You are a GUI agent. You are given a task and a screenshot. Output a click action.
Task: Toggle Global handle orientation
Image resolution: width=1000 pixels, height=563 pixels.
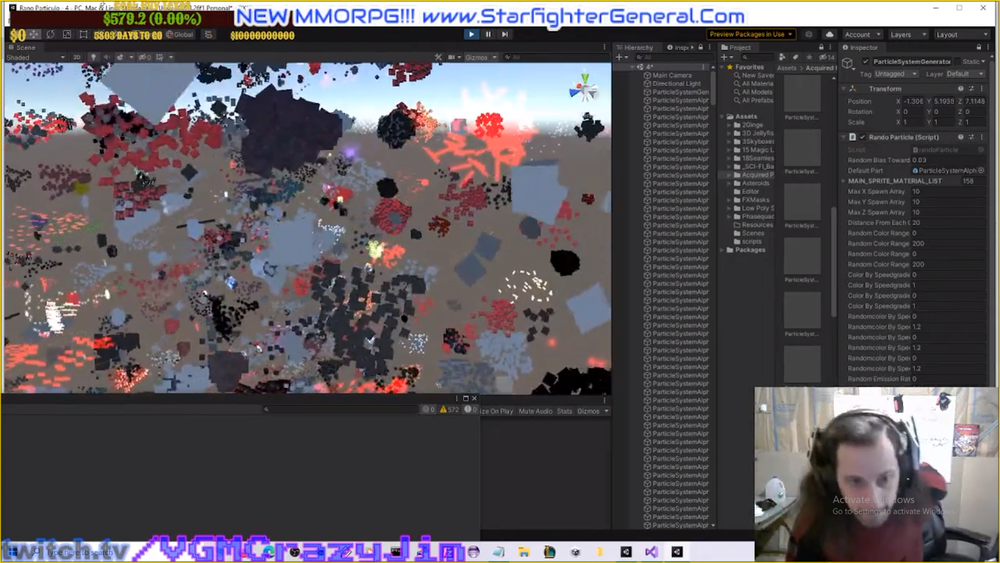point(180,34)
